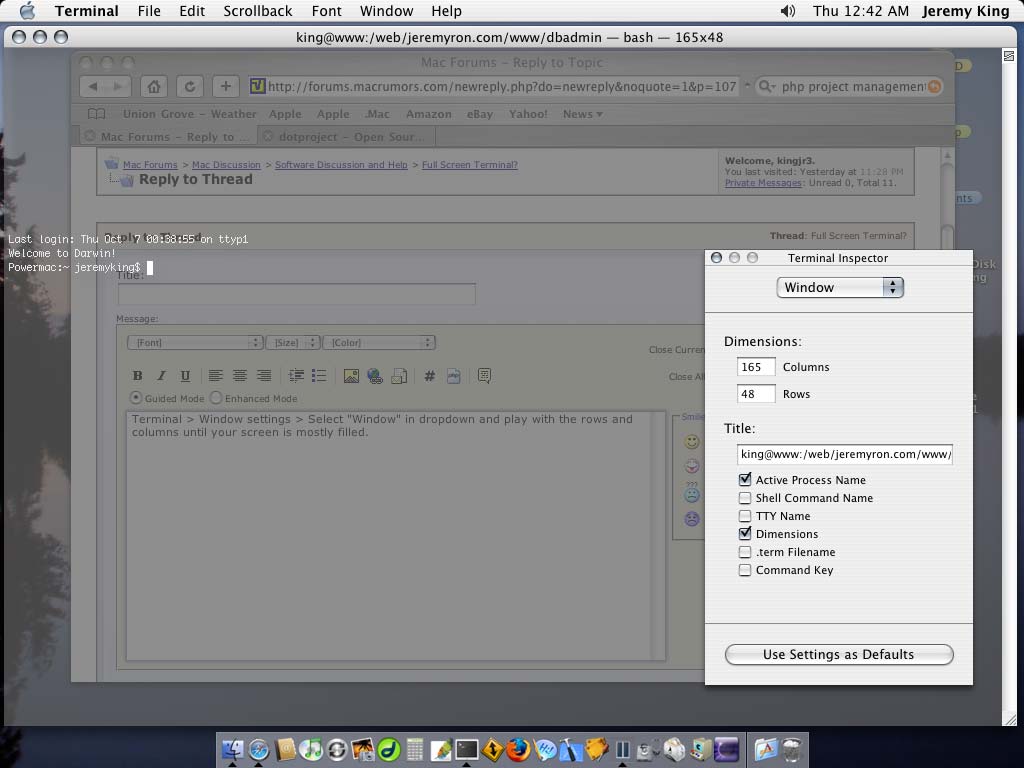Click Use Settings as Defaults button
This screenshot has height=768, width=1024.
click(x=839, y=654)
